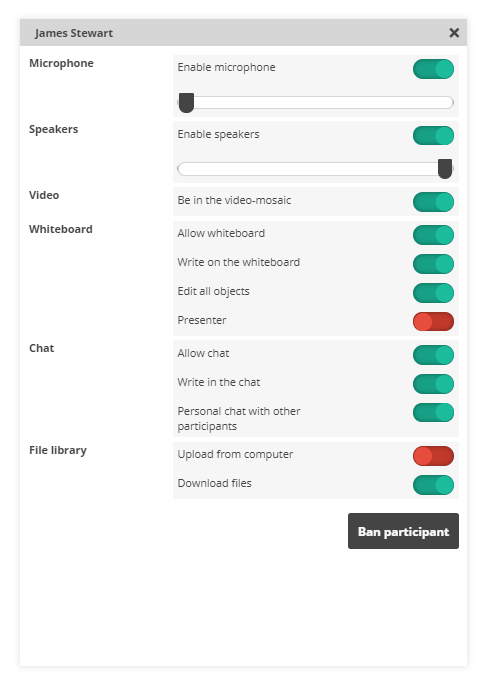Toggle Enable microphone switch
This screenshot has height=685, width=487.
tap(433, 69)
